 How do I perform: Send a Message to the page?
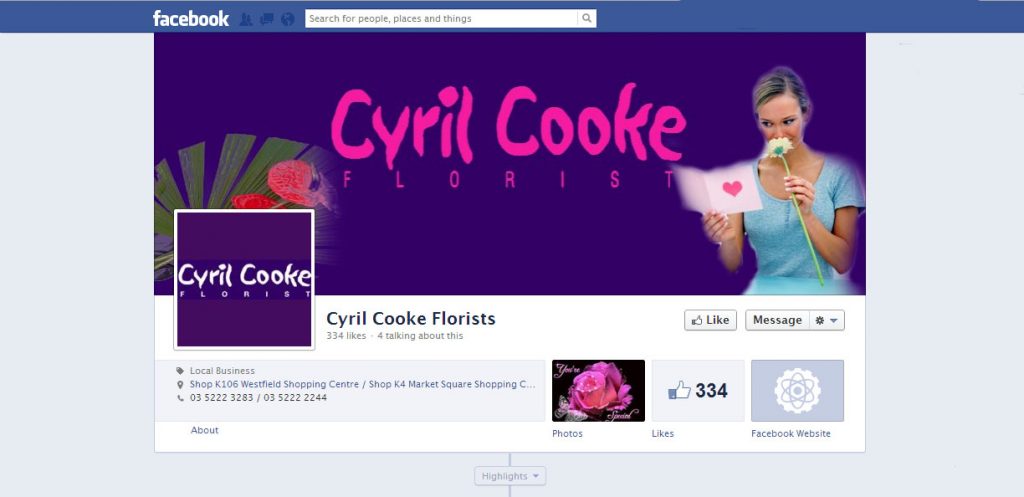click(x=777, y=320)
